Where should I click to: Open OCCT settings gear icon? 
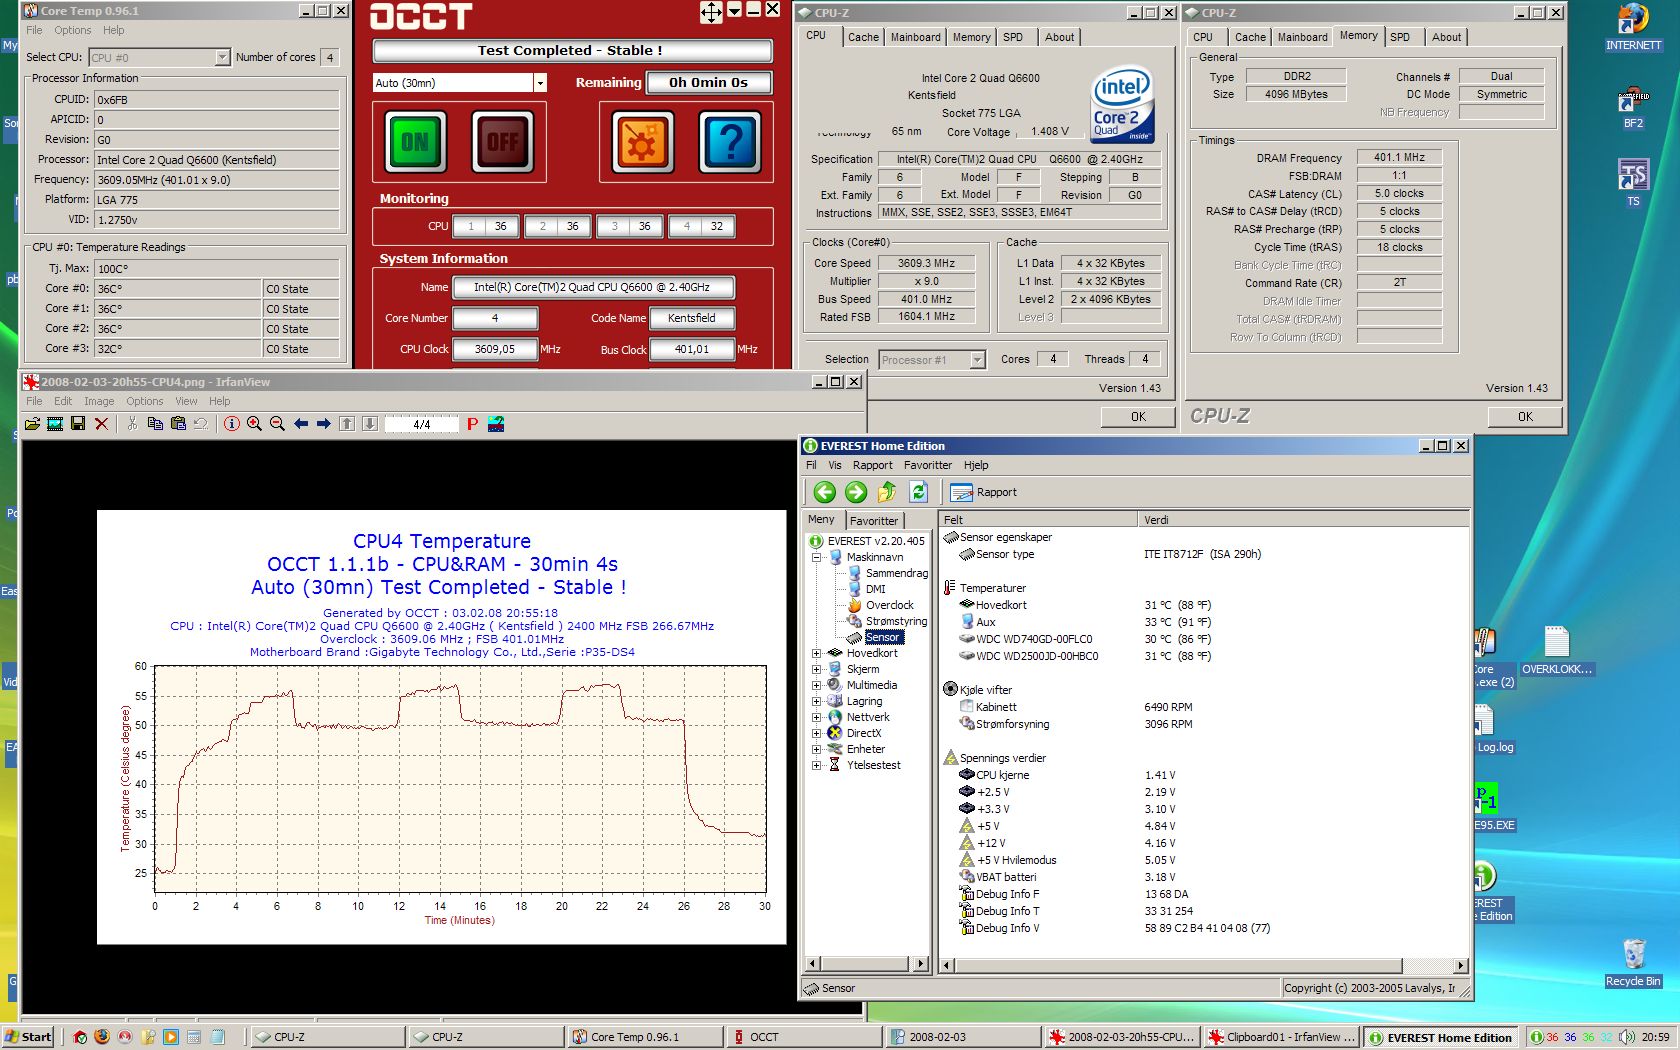(x=642, y=142)
